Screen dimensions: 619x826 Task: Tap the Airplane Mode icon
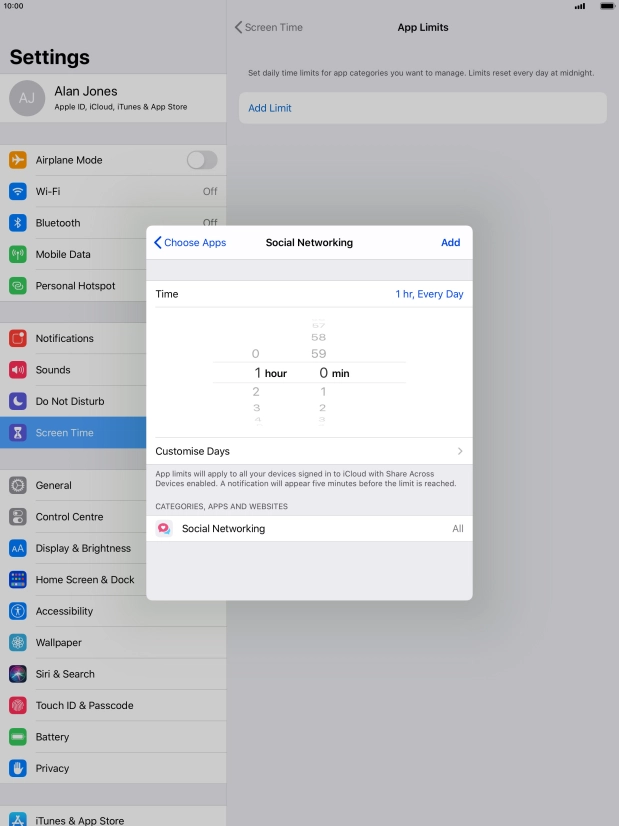pos(18,160)
